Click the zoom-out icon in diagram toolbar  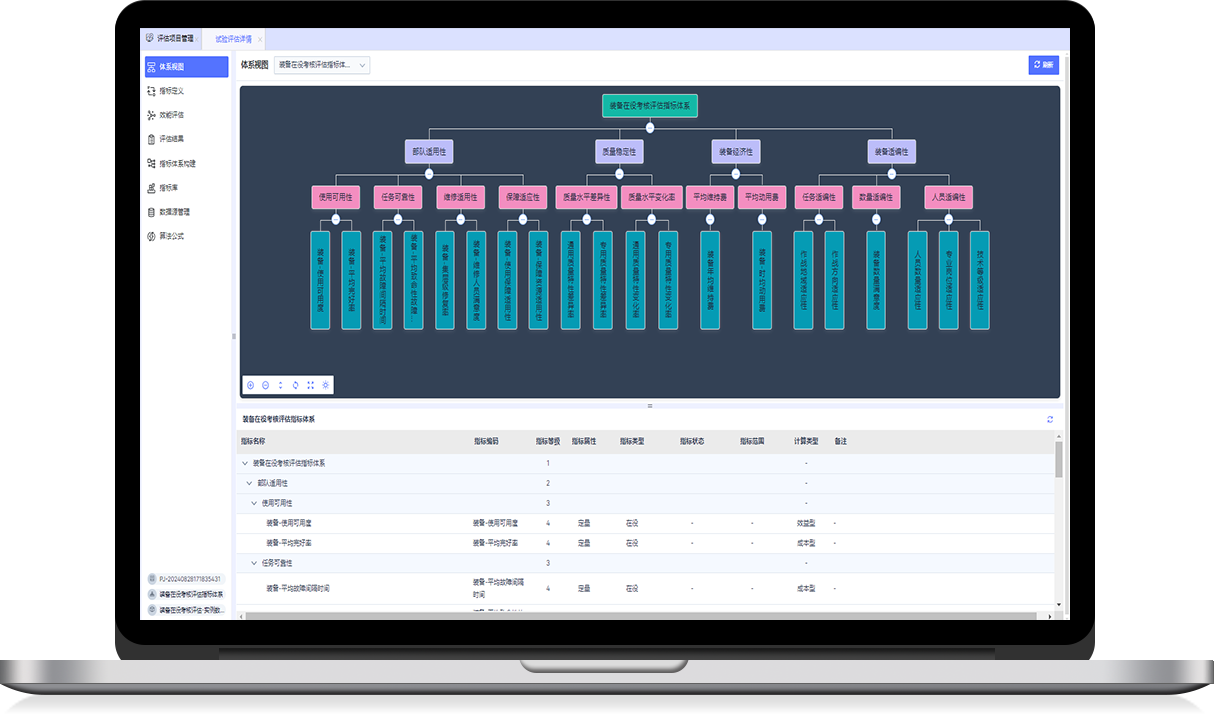(x=266, y=385)
